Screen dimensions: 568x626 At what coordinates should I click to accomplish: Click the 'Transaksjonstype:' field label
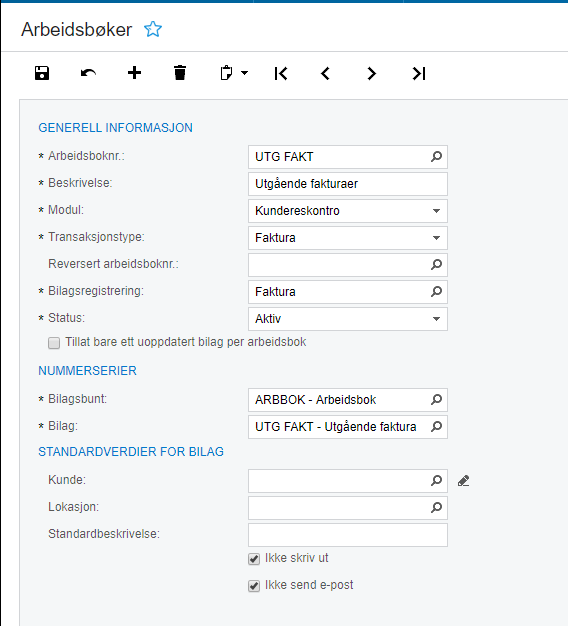pyautogui.click(x=96, y=237)
